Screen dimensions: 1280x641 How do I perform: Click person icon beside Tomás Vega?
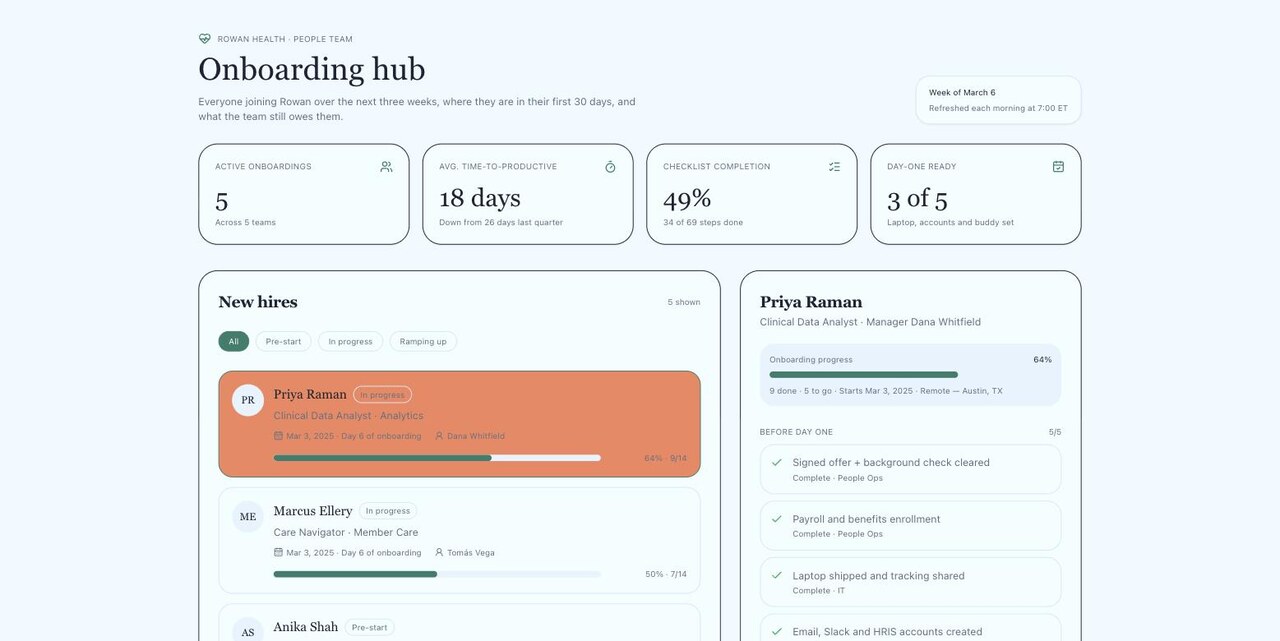[439, 552]
